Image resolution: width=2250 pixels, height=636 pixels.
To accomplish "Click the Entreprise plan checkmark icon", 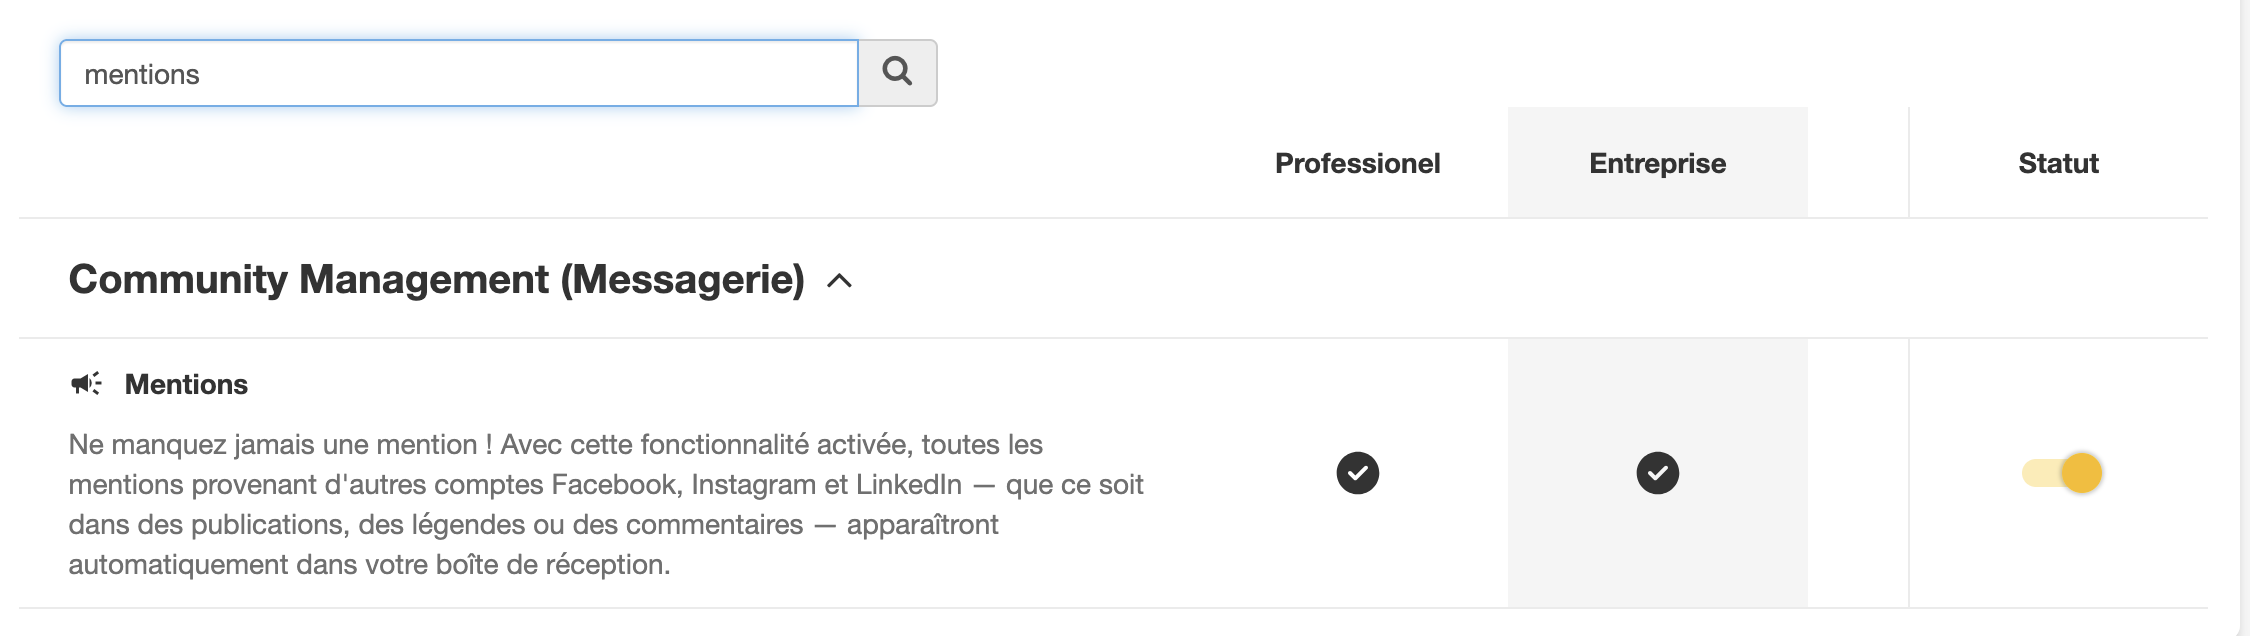I will (1657, 473).
